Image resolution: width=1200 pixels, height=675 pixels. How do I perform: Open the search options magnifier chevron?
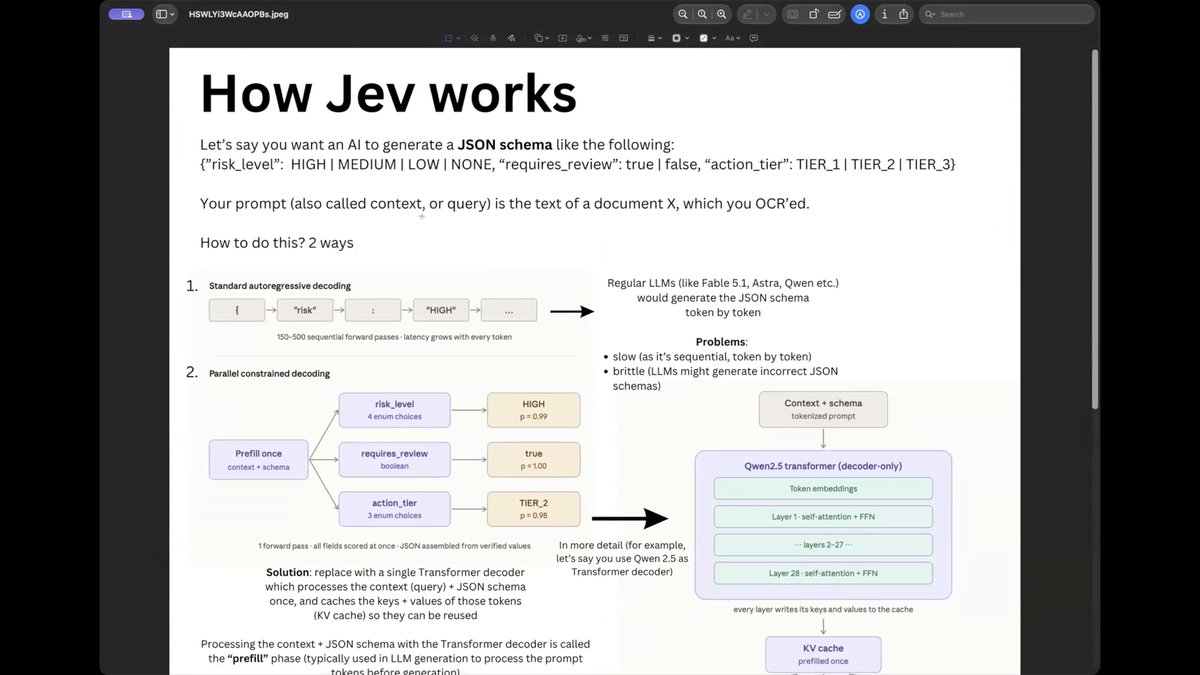pyautogui.click(x=930, y=14)
